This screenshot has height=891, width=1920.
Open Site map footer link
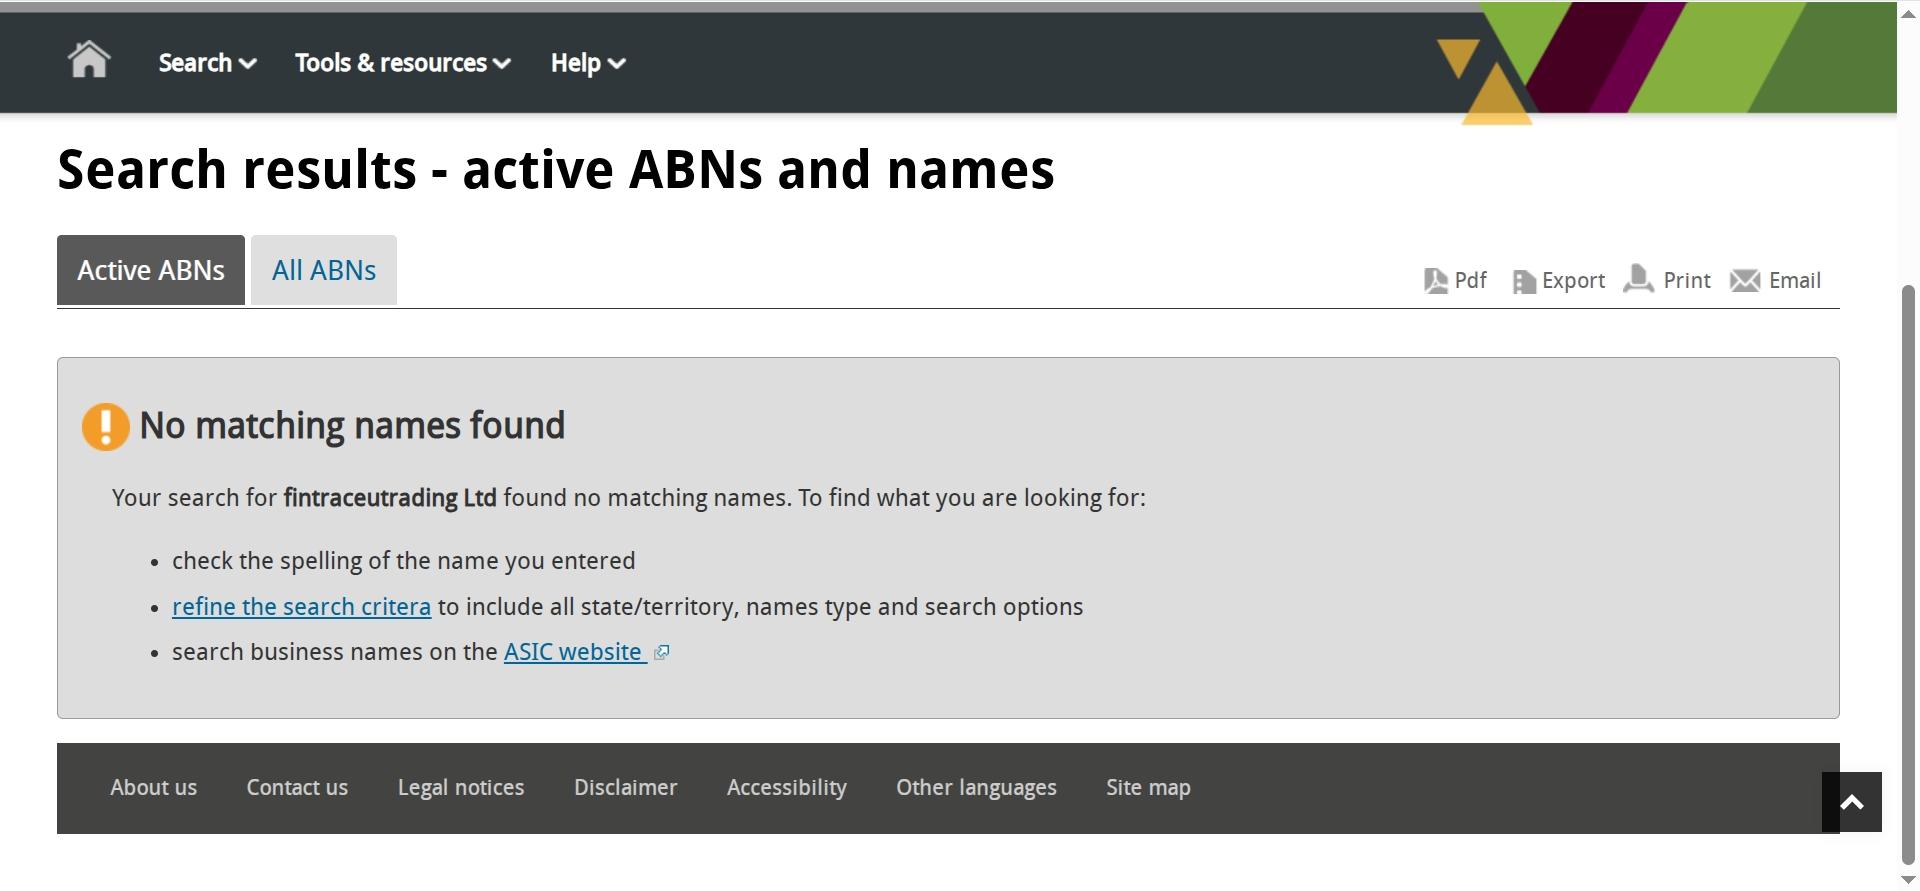[1148, 788]
